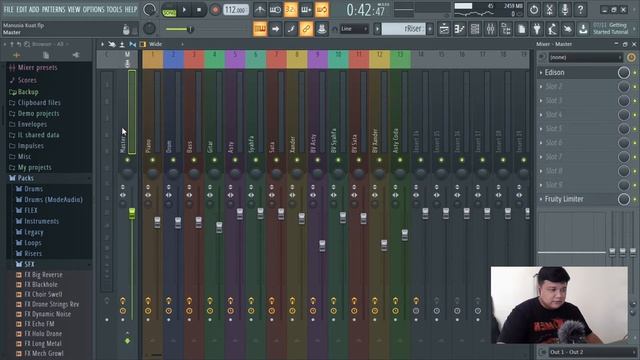Toggle the loop recording icon
The height and width of the screenshot is (360, 640).
[x=322, y=9]
